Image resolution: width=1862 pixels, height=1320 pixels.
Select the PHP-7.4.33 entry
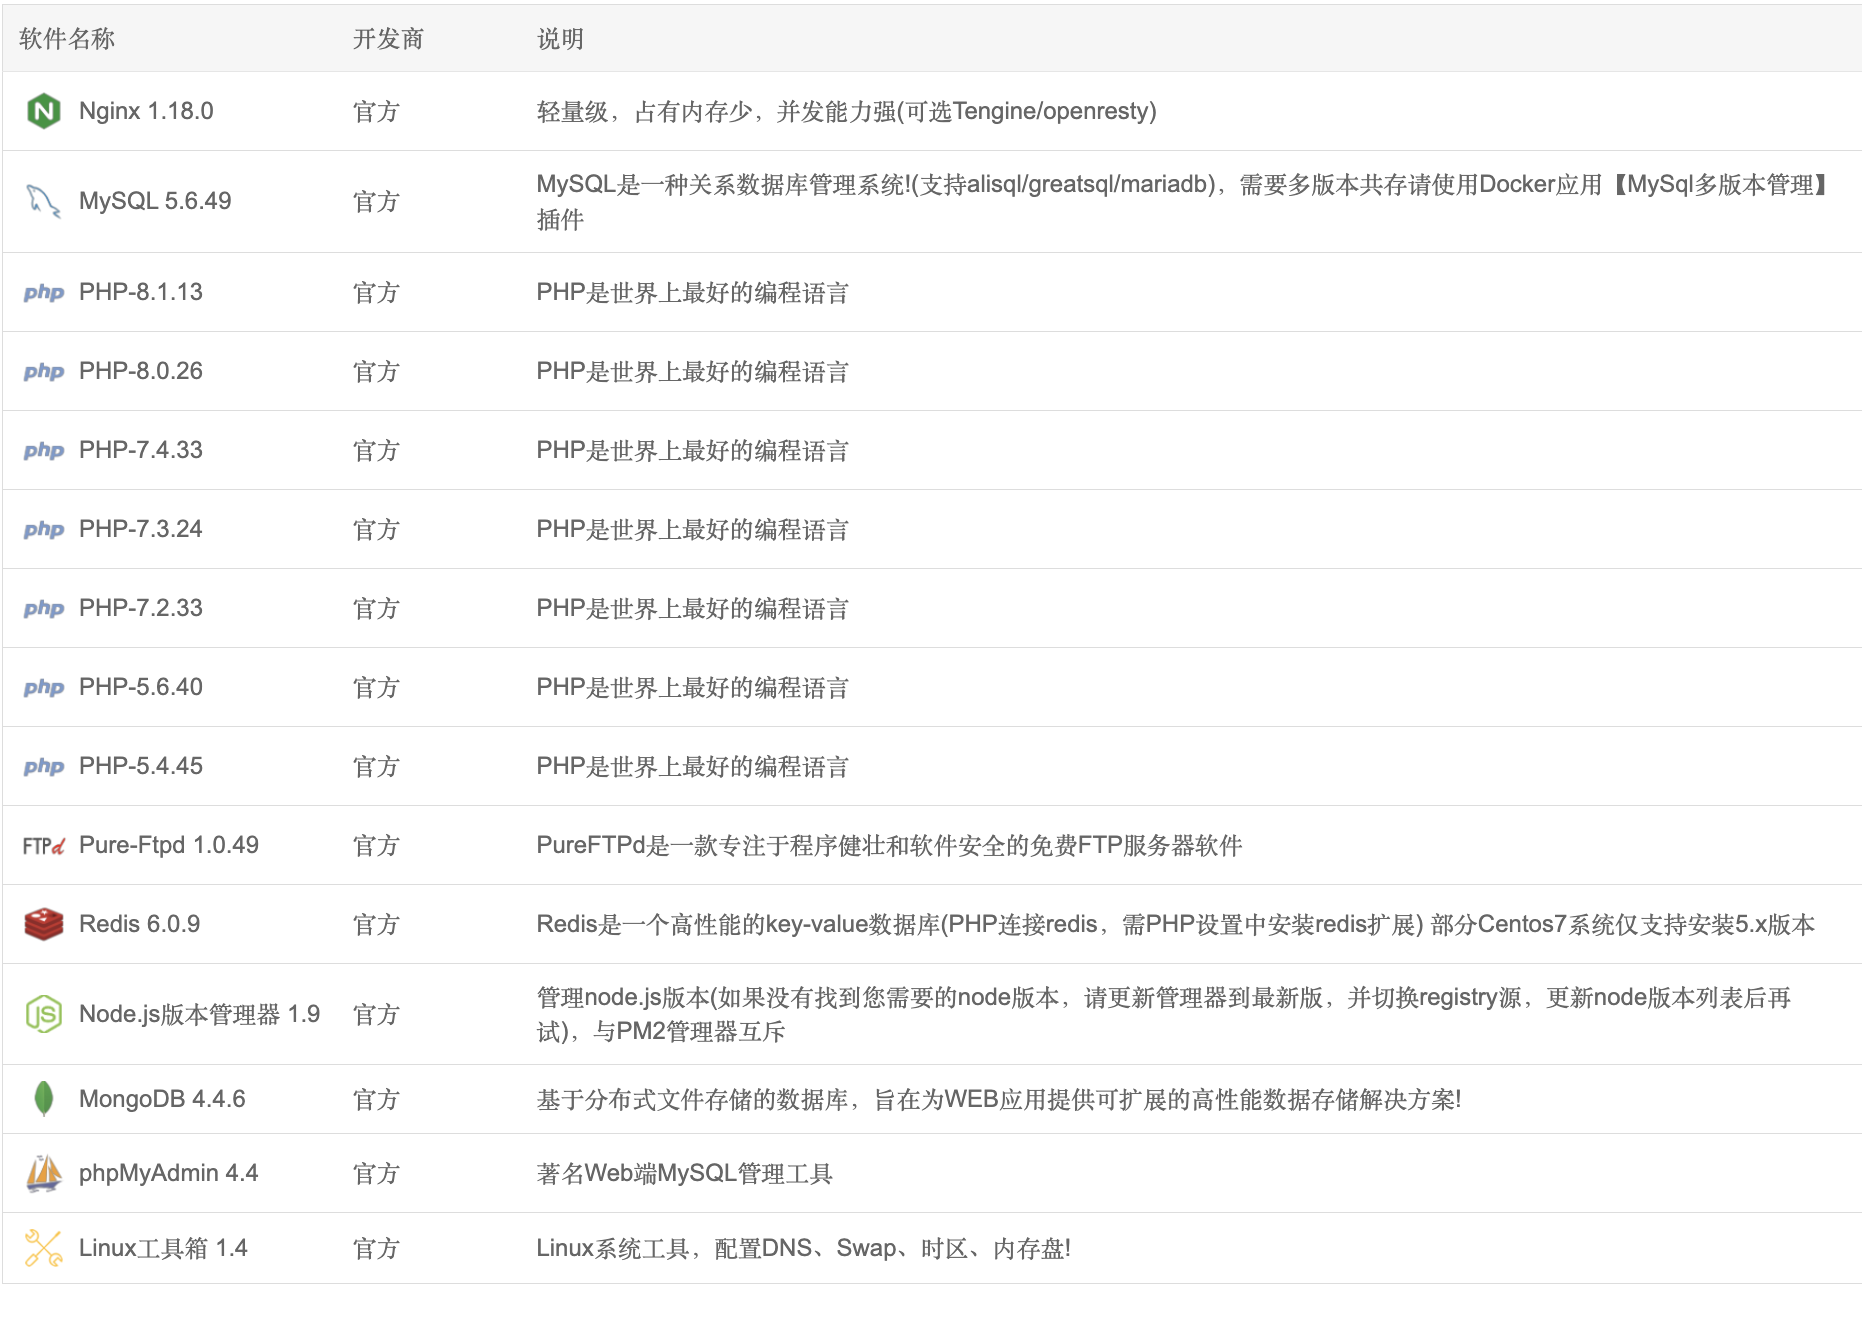(141, 450)
